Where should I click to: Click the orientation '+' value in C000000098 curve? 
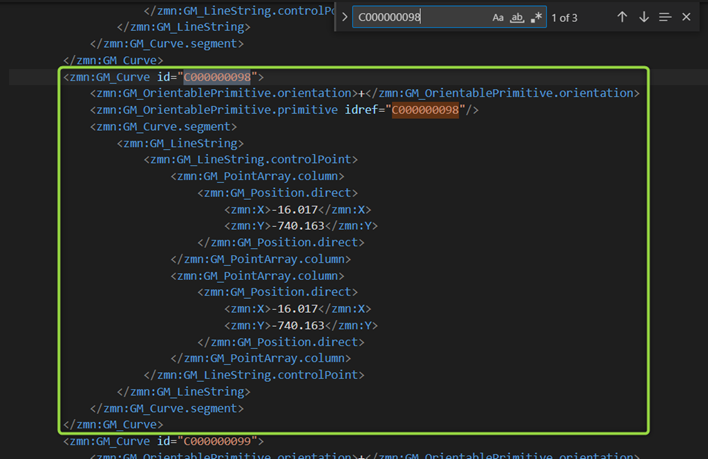click(361, 93)
